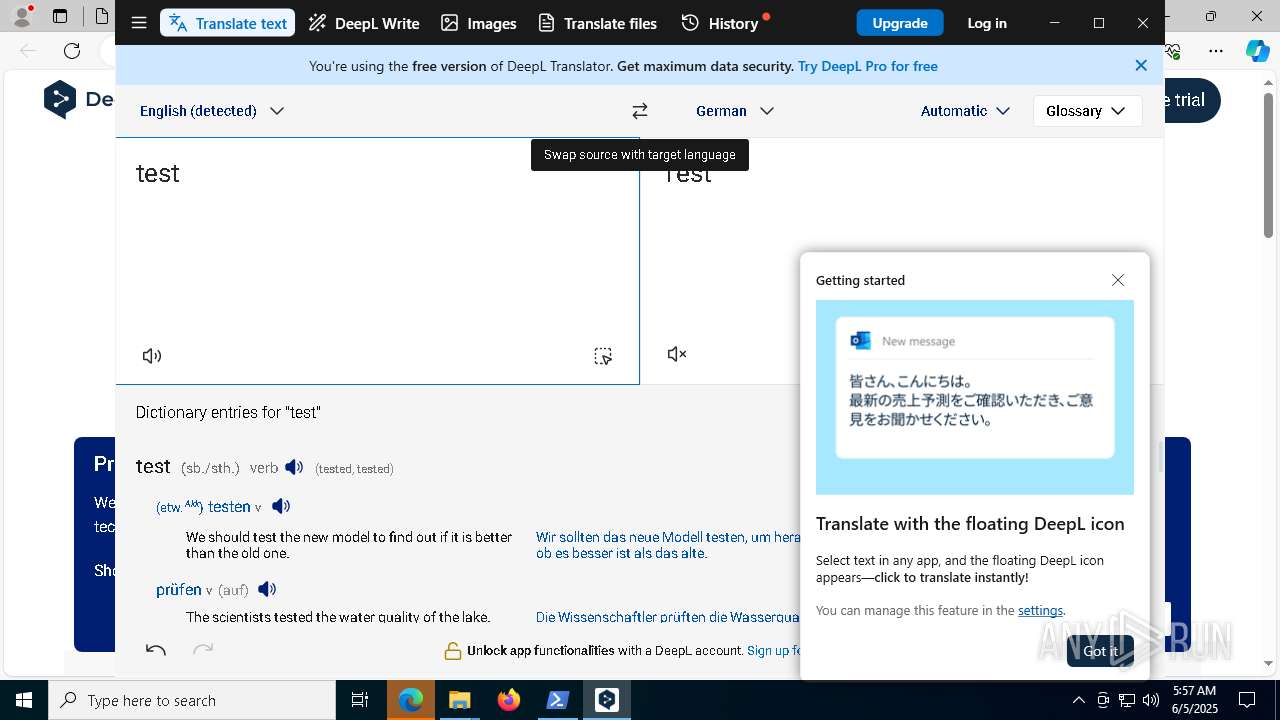This screenshot has height=720, width=1280.
Task: Show hidden system tray icons
Action: (1079, 700)
